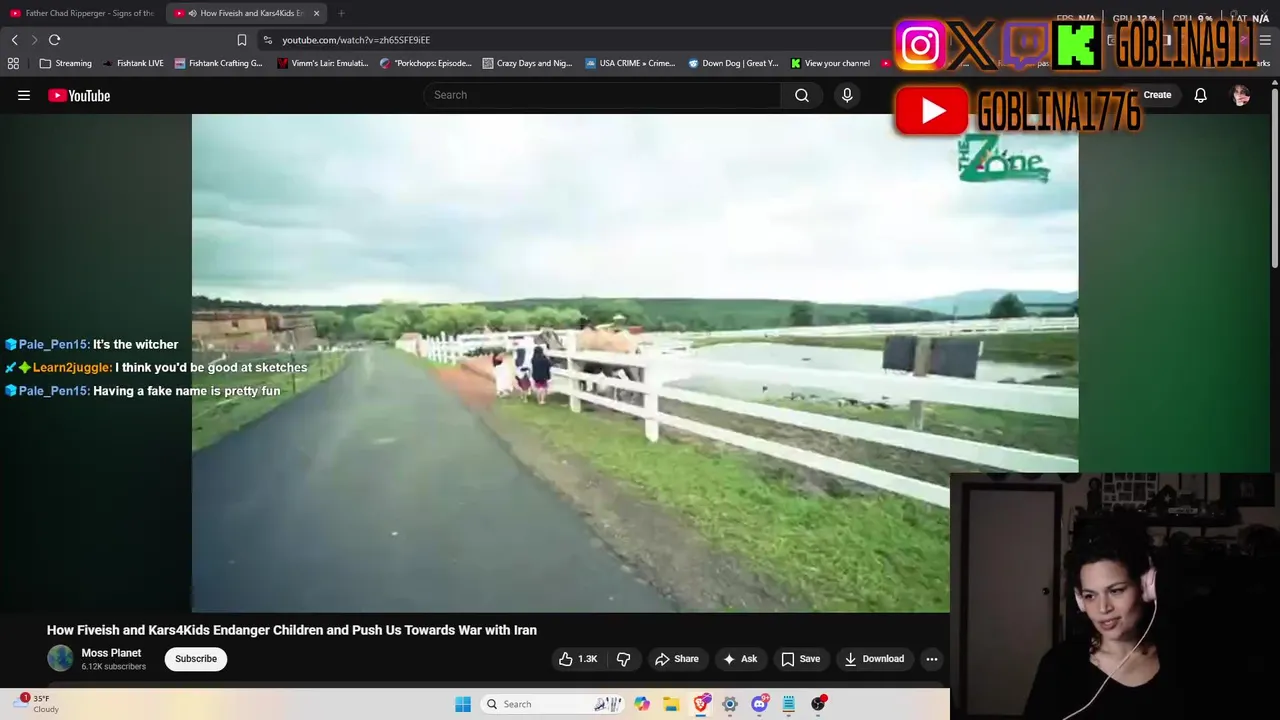Switch to Brave browser taskbar icon
The width and height of the screenshot is (1280, 720).
tap(701, 704)
